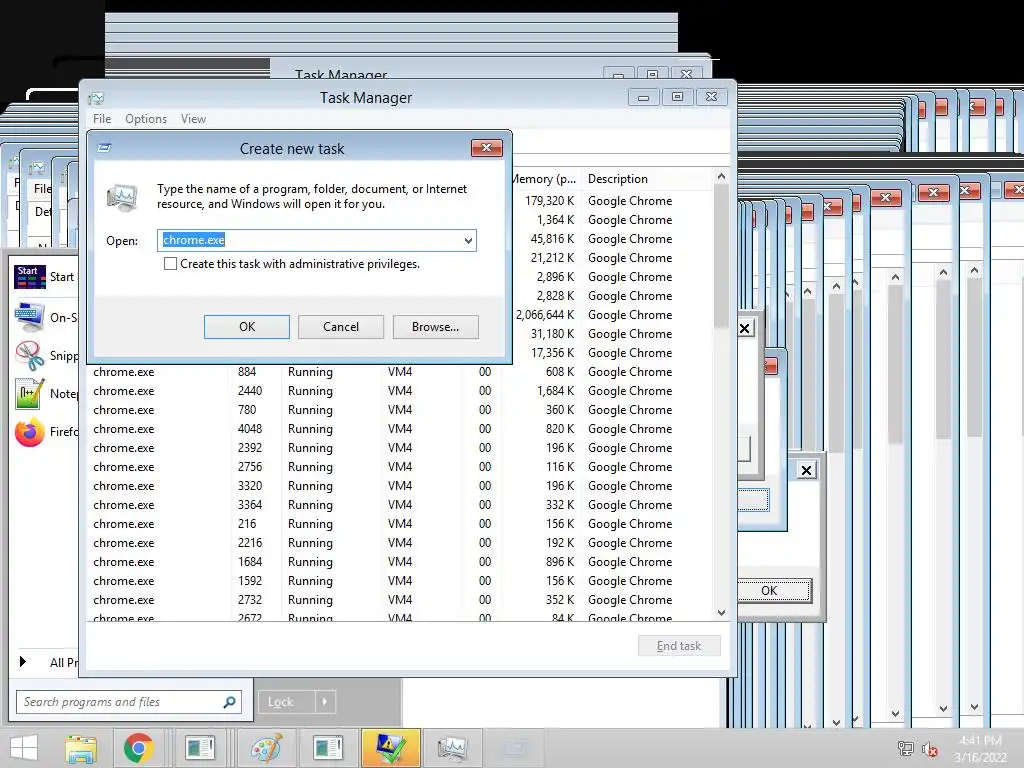This screenshot has height=768, width=1024.
Task: Click the Create new task title icon
Action: click(x=104, y=148)
